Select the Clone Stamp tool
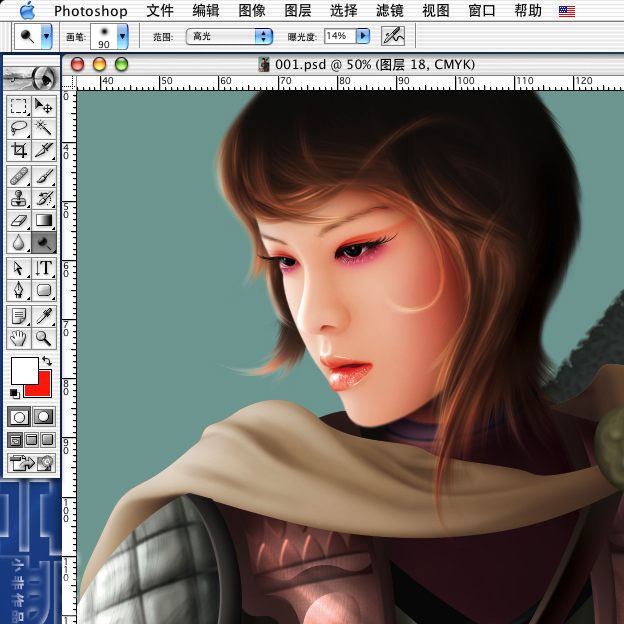This screenshot has height=624, width=624. pyautogui.click(x=18, y=198)
